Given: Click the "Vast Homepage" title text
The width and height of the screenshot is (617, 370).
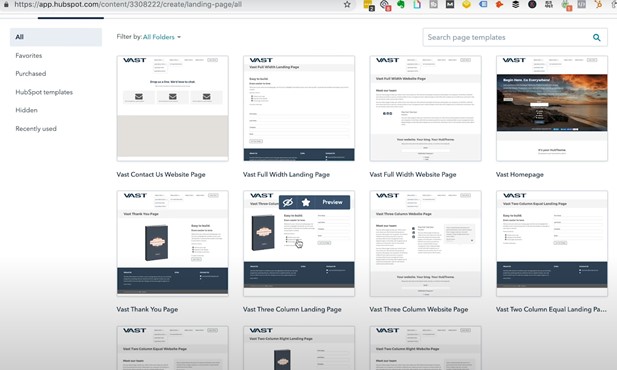Looking at the screenshot, I should click(x=520, y=174).
